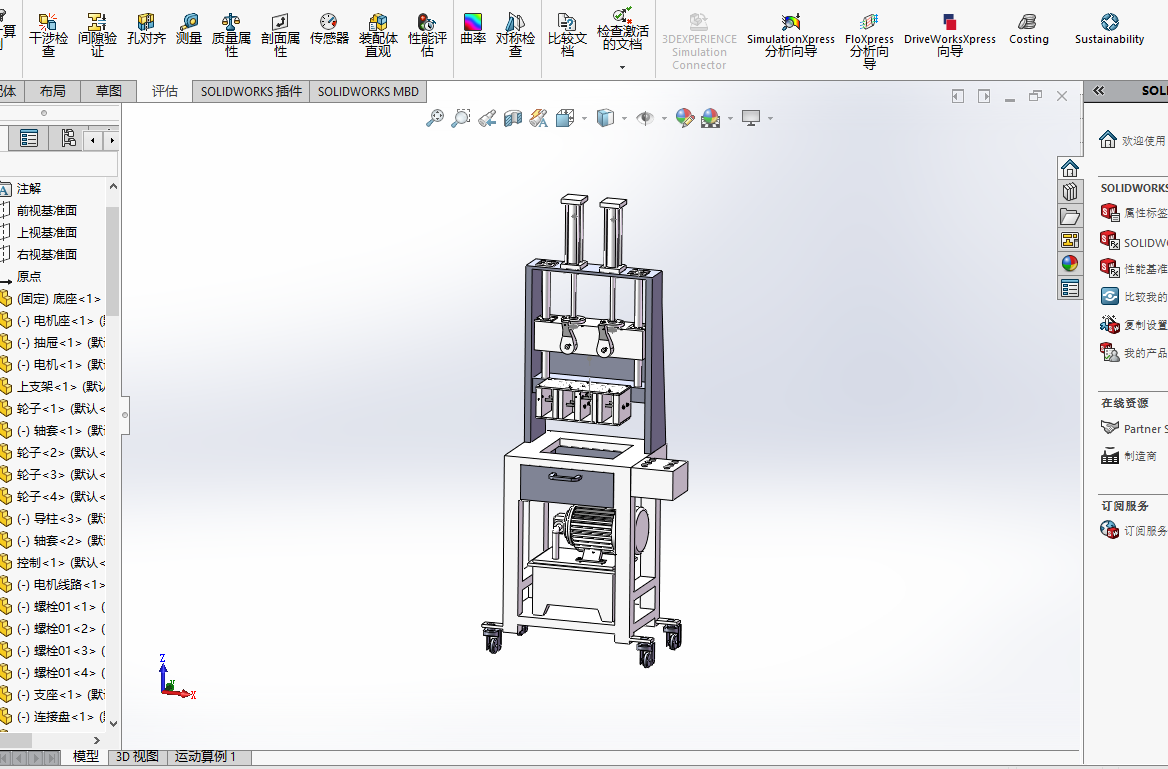Open Assembly Visualization (装配体直观)
Screen dimensions: 1168x769
point(378,35)
